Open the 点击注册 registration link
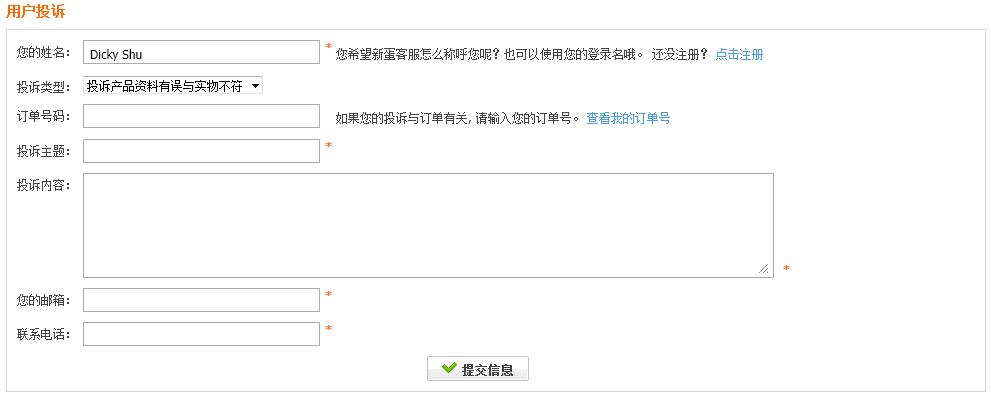Screen dimensions: 991x394 point(739,54)
